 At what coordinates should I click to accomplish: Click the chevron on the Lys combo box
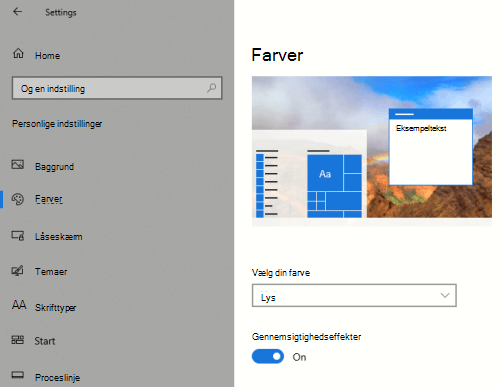tap(445, 295)
